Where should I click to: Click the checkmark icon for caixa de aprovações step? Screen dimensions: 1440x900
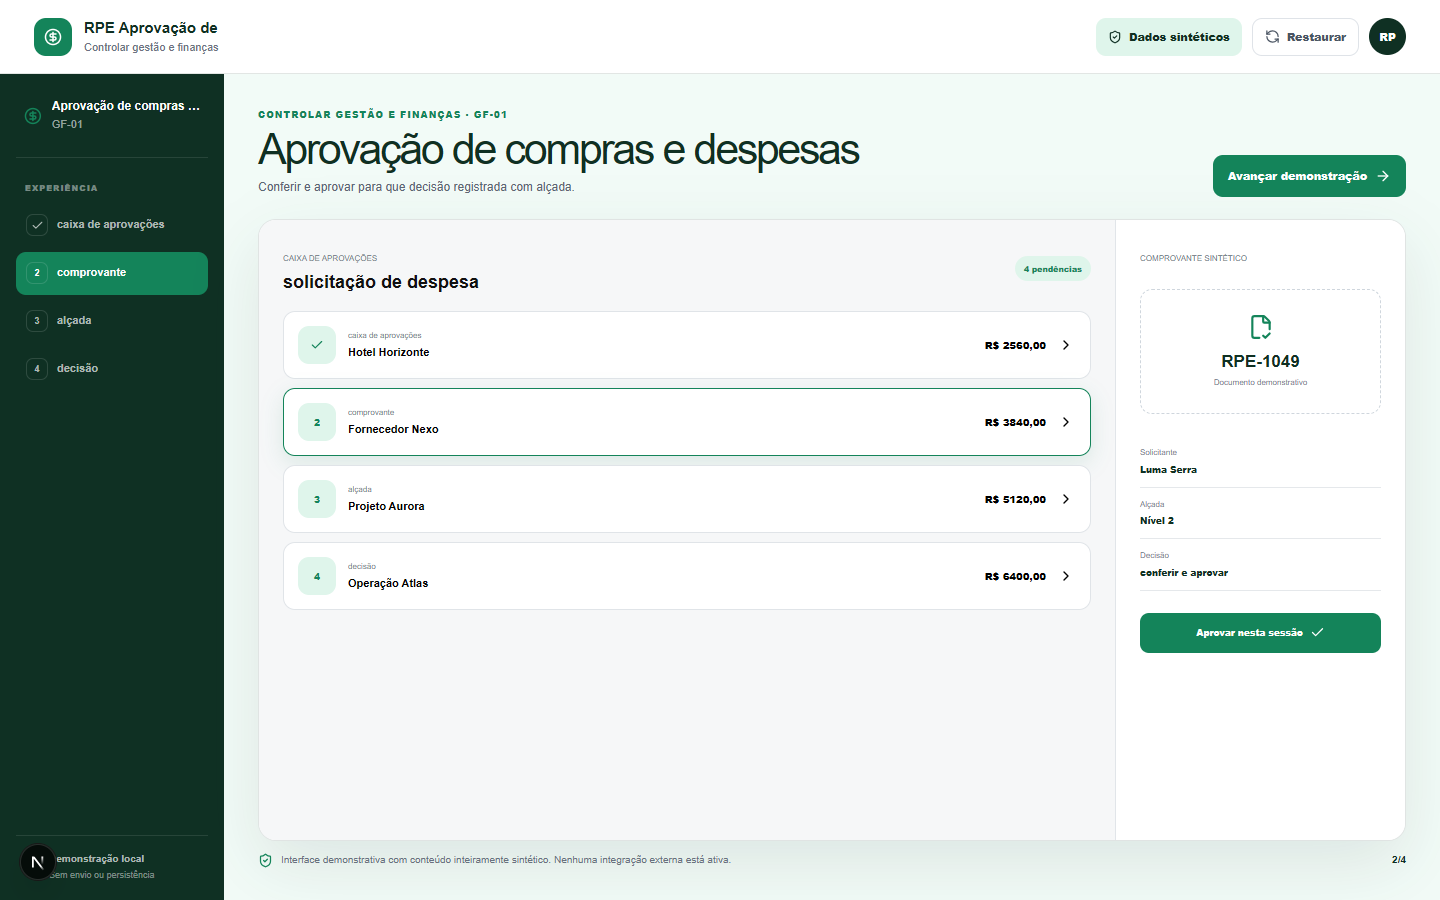coord(37,225)
